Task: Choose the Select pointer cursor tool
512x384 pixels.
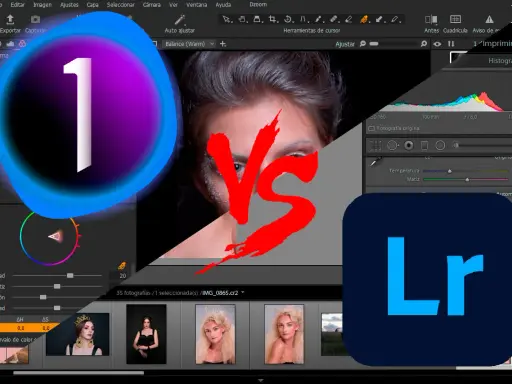Action: [227, 20]
